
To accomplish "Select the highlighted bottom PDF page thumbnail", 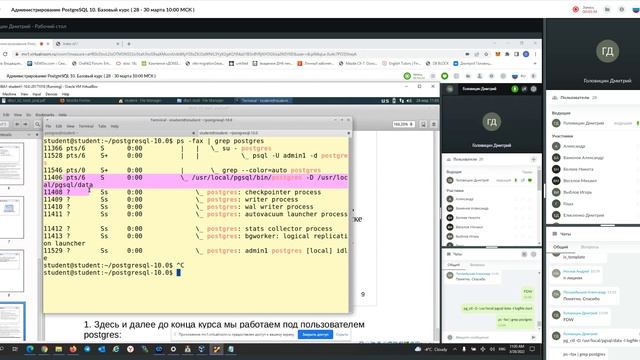I will 12,322.
